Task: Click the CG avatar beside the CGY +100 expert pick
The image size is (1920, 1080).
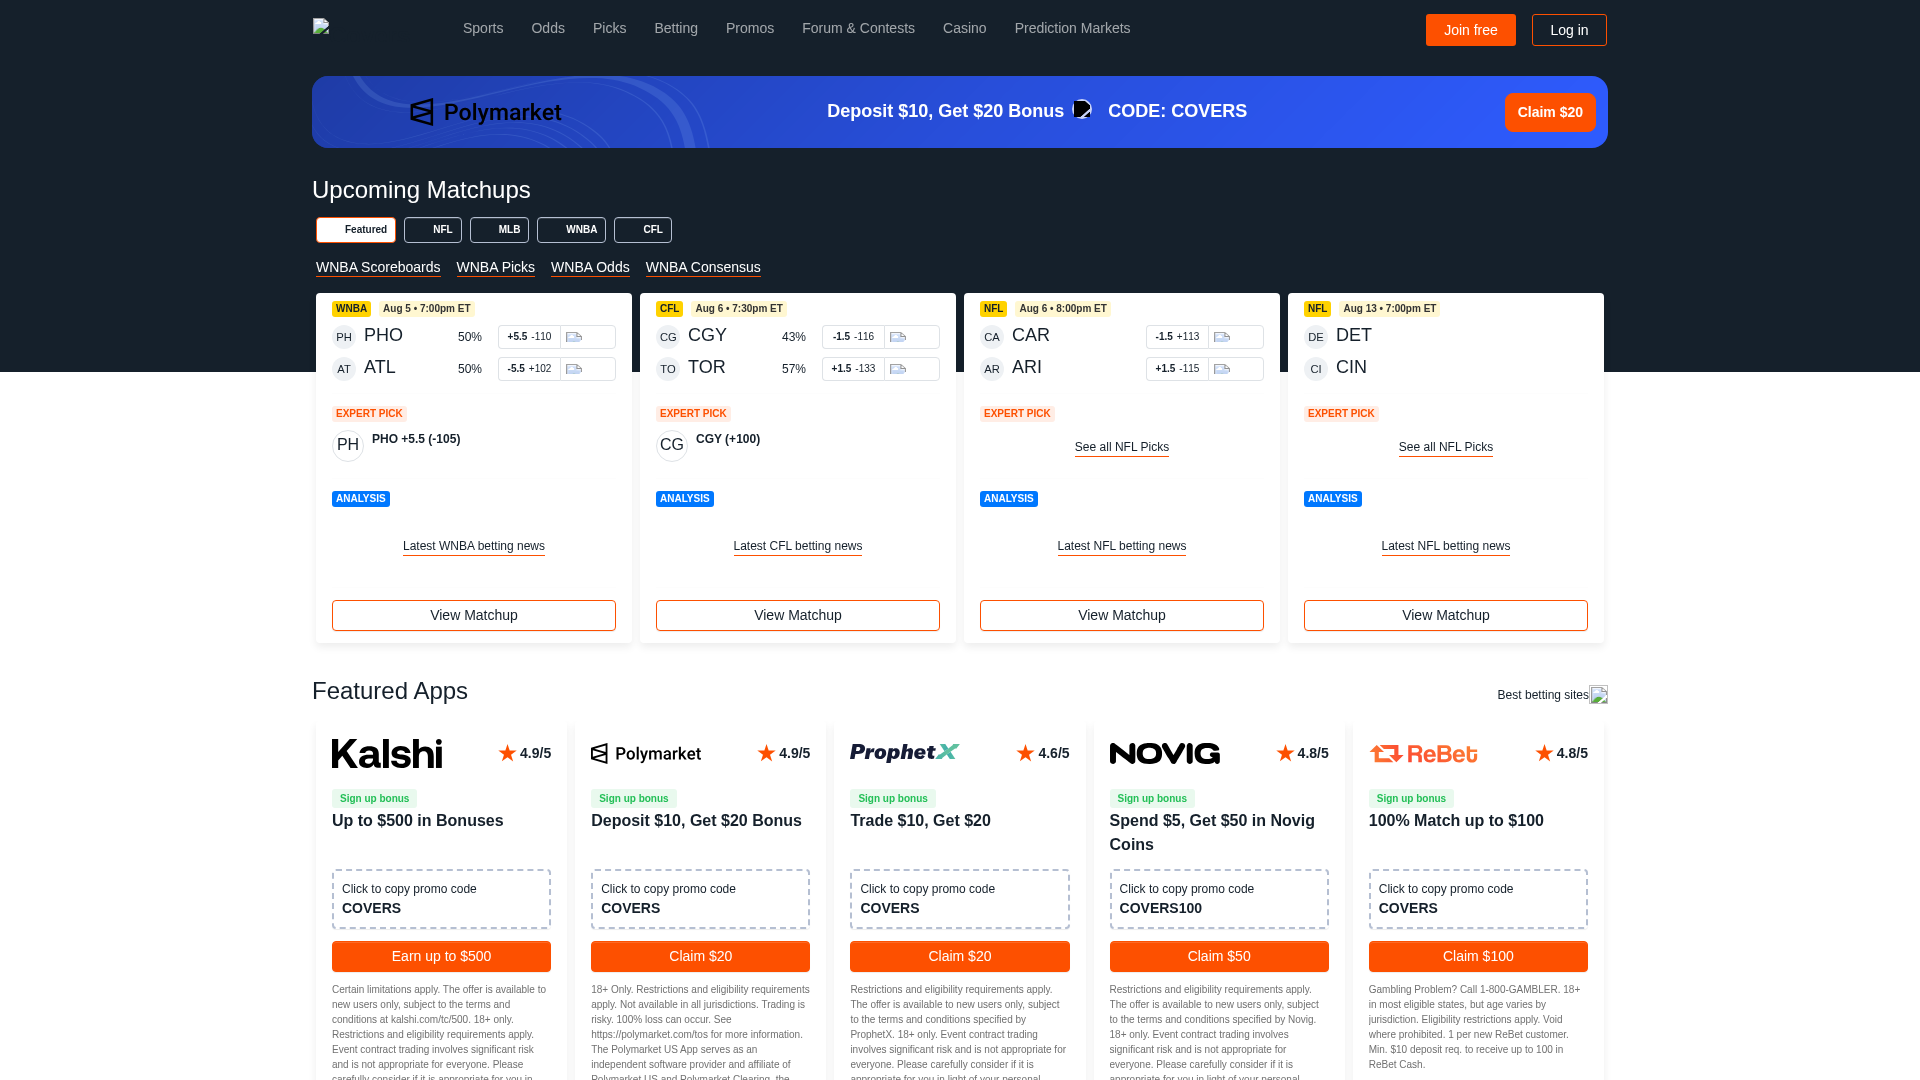Action: 672,445
